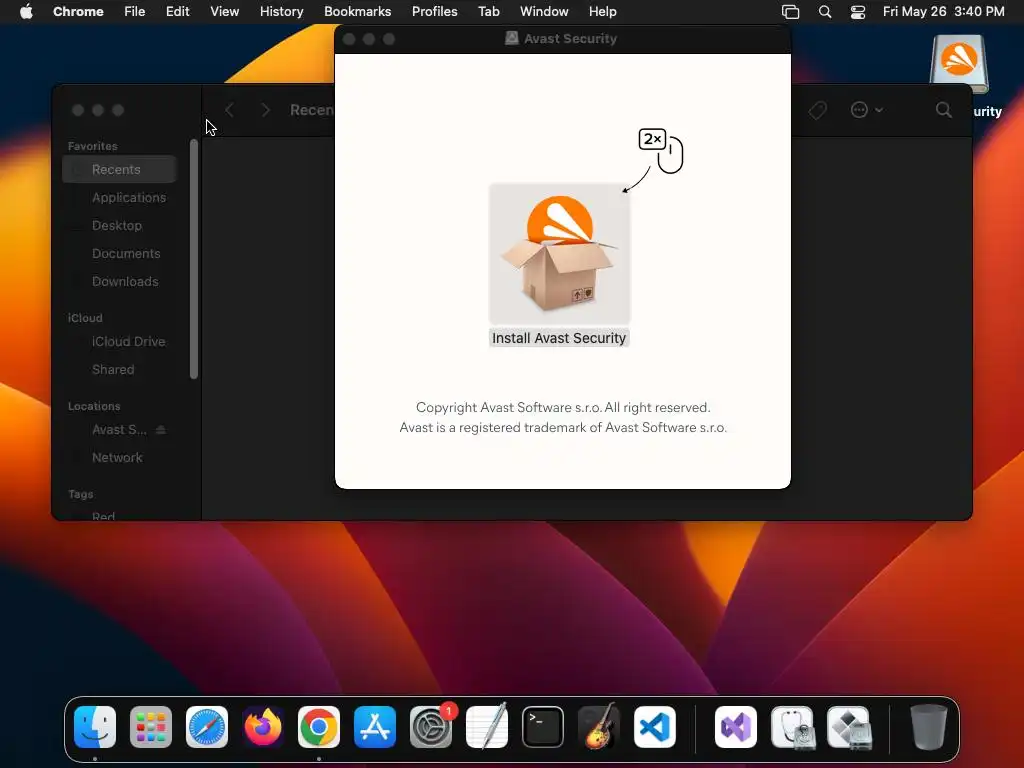Image resolution: width=1024 pixels, height=768 pixels.
Task: Launch Terminal from the Dock
Action: [543, 727]
